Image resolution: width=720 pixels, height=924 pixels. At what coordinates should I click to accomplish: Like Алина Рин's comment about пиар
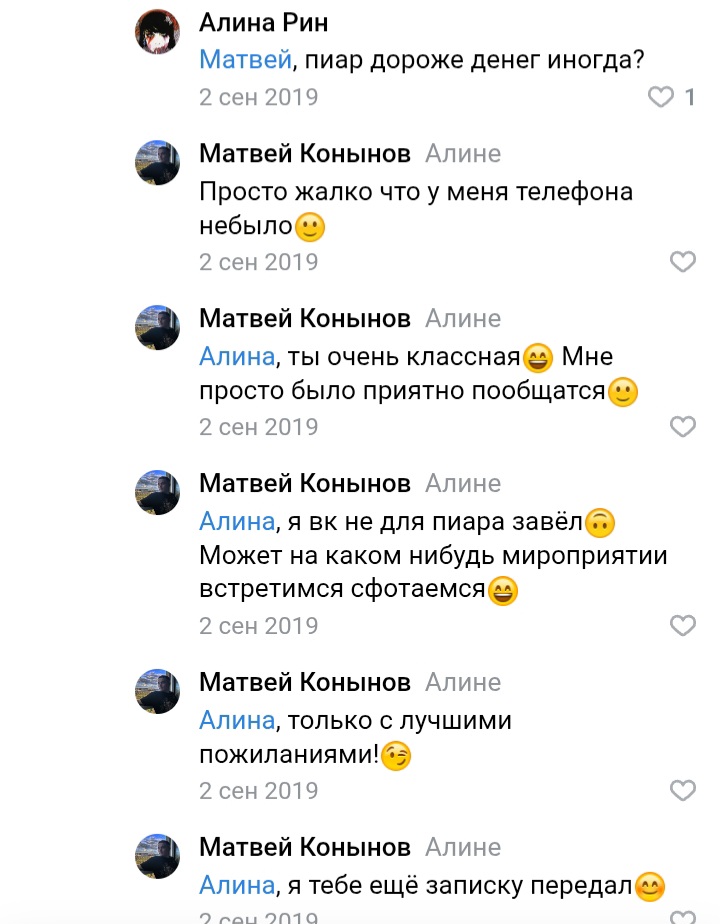point(662,97)
